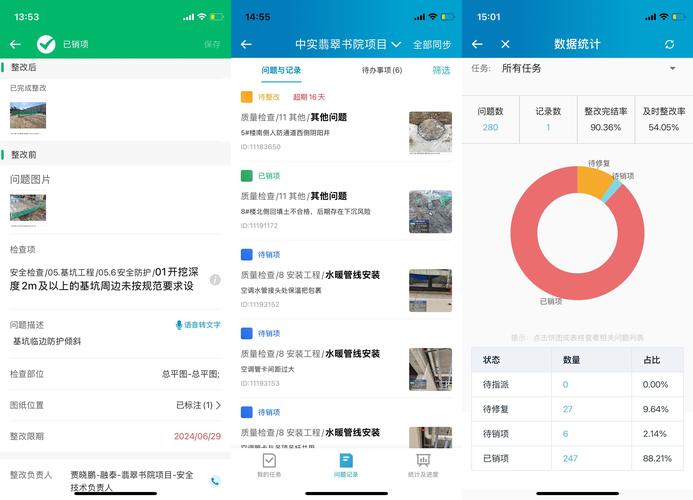
Task: Open the photo for issue ID:11193153
Action: tap(430, 369)
